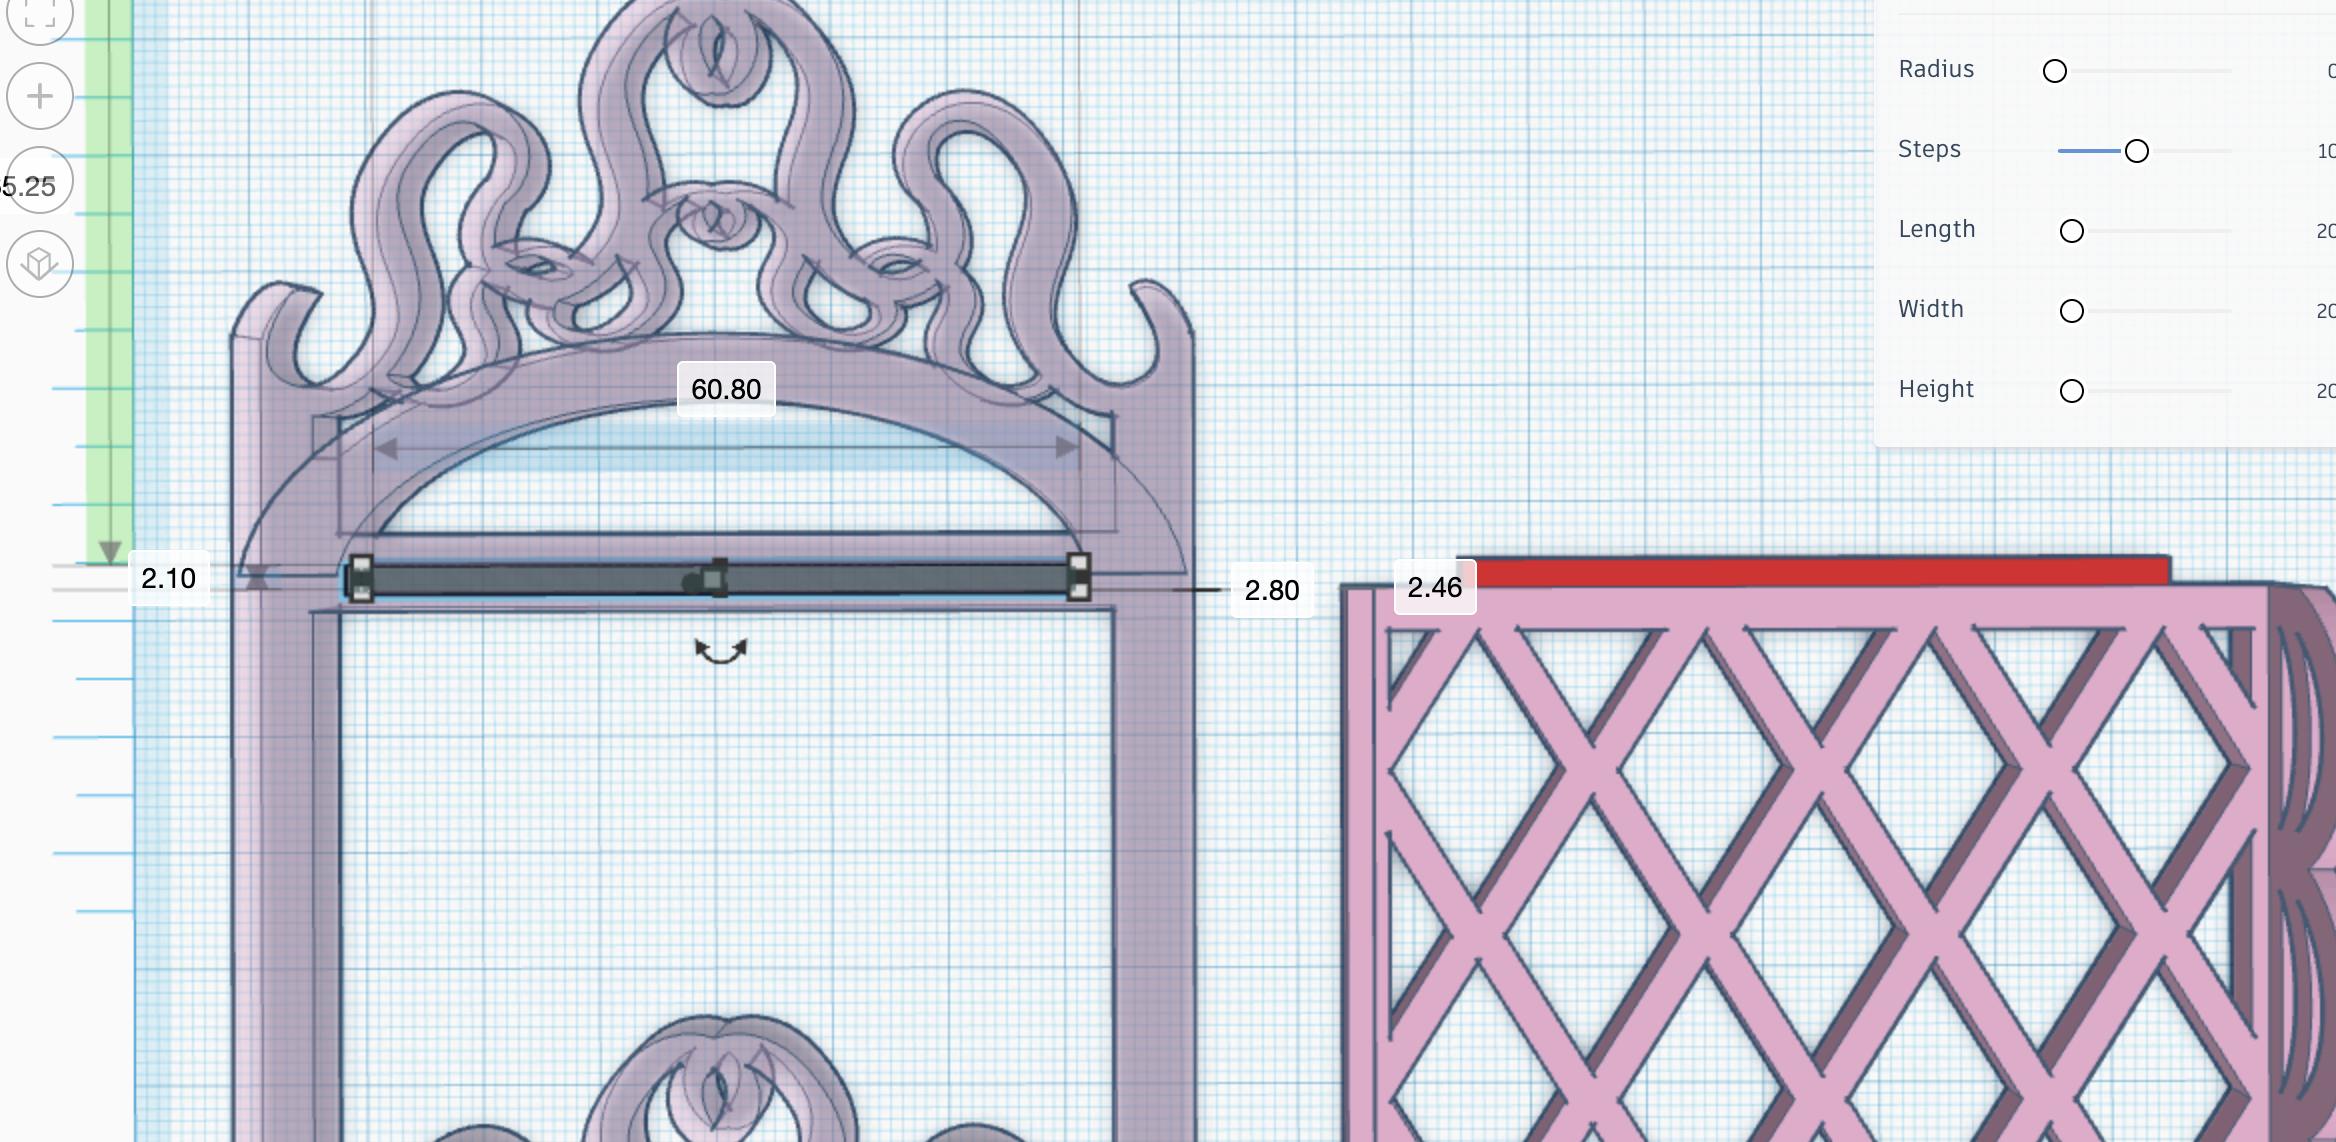Click bottom-right corner handle of selected bar
Viewport: 2336px width, 1142px height.
(1078, 591)
